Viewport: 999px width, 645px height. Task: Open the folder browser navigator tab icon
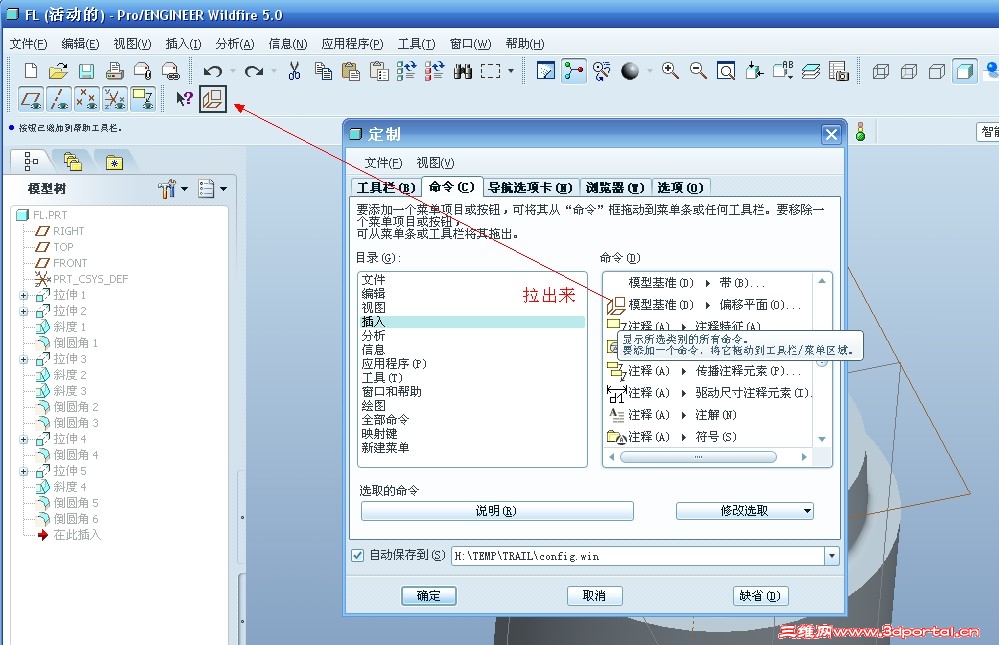pyautogui.click(x=73, y=161)
